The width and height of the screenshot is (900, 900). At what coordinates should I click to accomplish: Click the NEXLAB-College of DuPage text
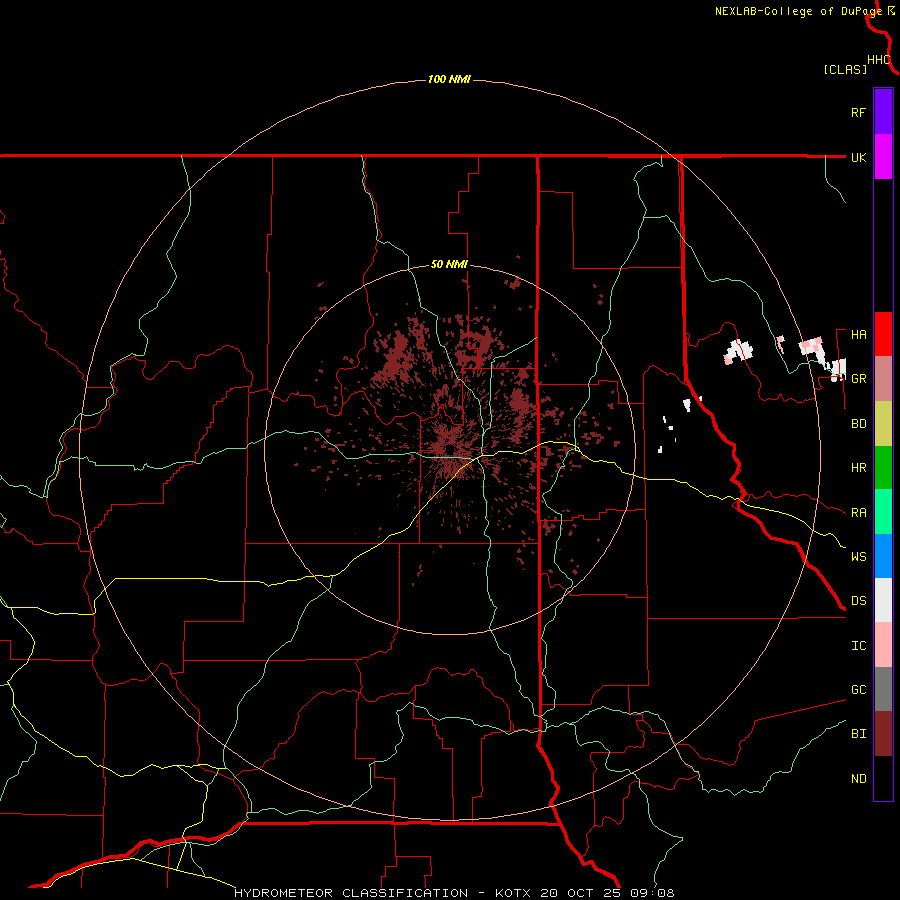point(798,11)
